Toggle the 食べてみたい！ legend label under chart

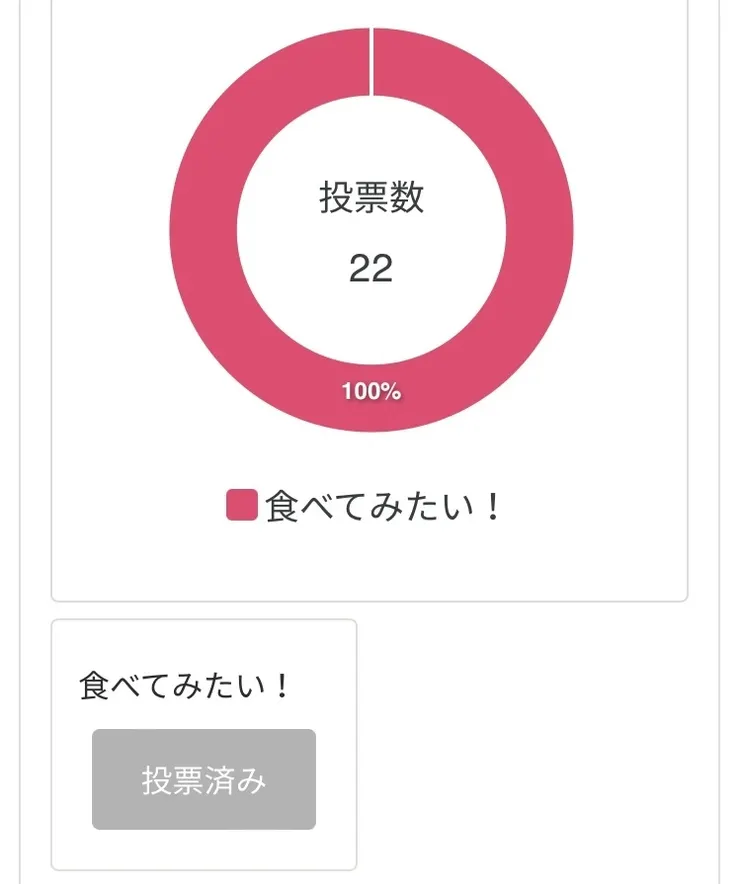point(380,507)
